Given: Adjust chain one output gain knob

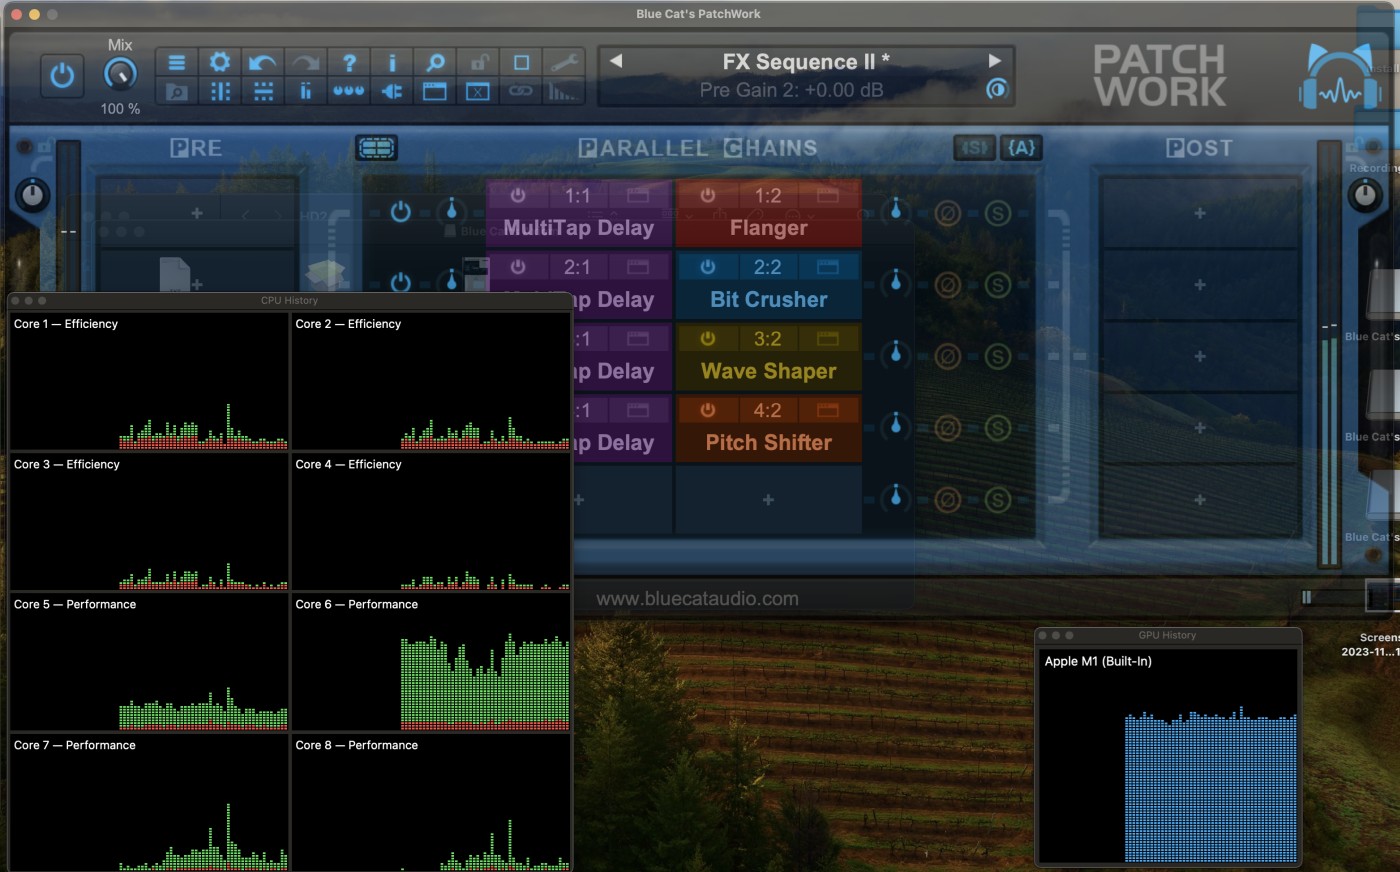Looking at the screenshot, I should [896, 210].
